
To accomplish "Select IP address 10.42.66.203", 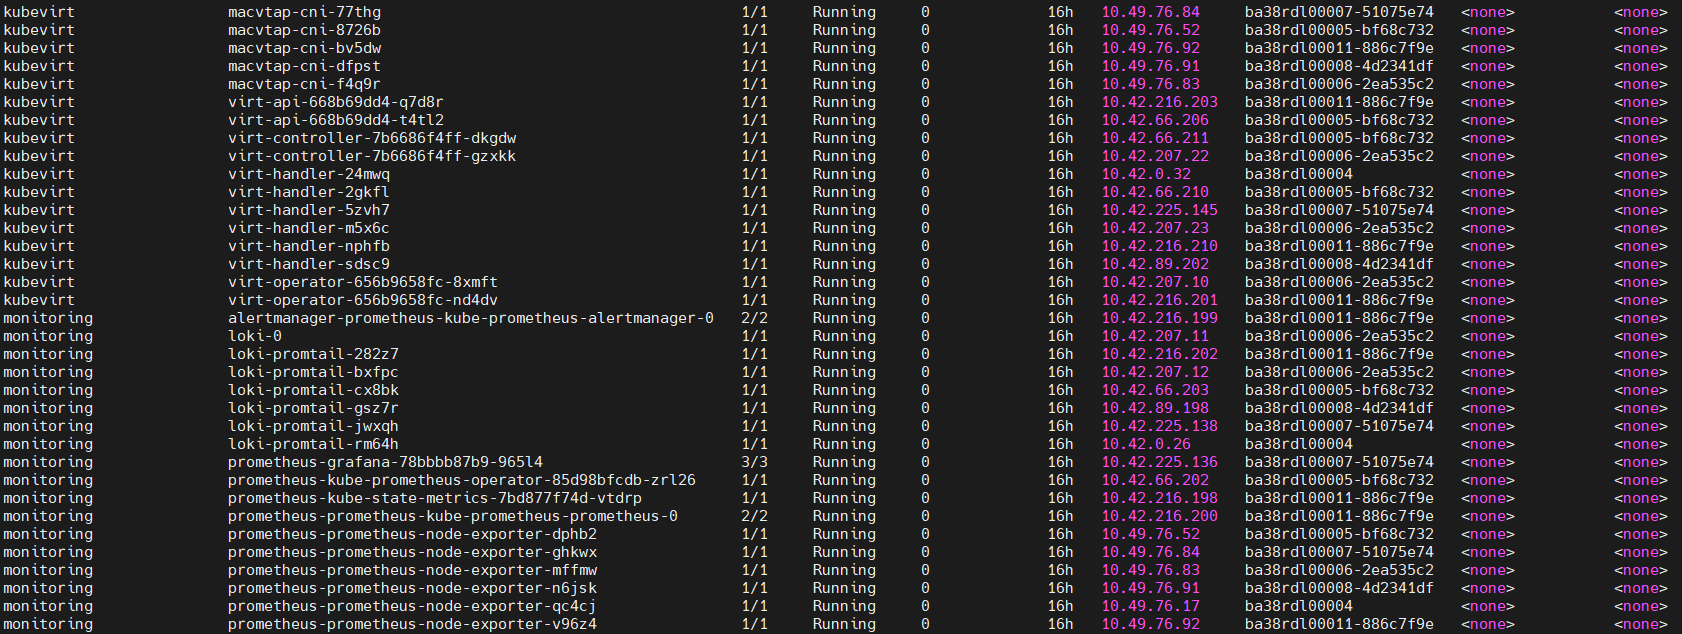I will click(1155, 390).
